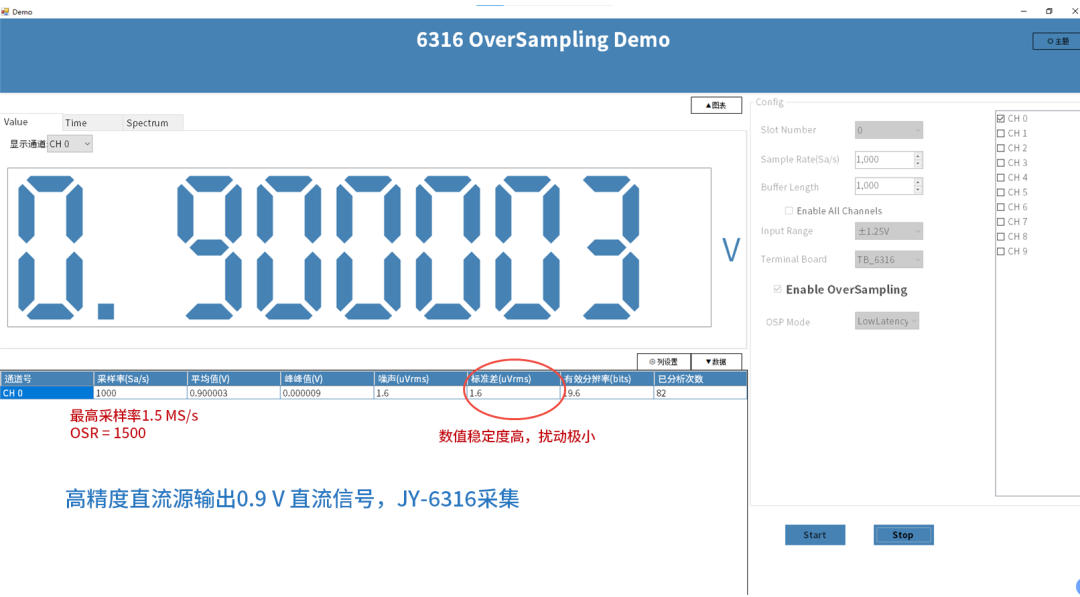This screenshot has width=1080, height=597.
Task: Toggle Enable All Channels
Action: [x=788, y=210]
